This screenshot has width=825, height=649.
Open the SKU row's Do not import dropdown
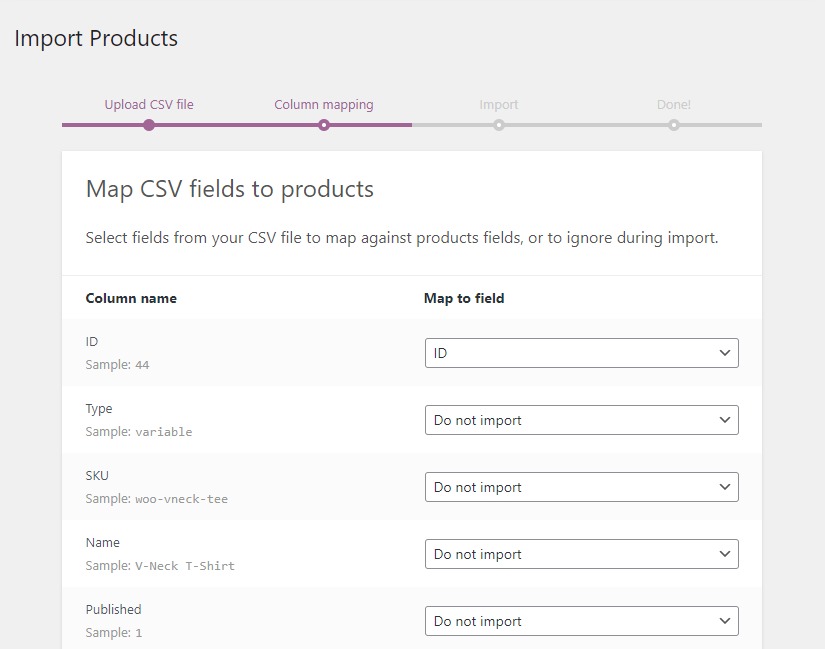point(581,487)
